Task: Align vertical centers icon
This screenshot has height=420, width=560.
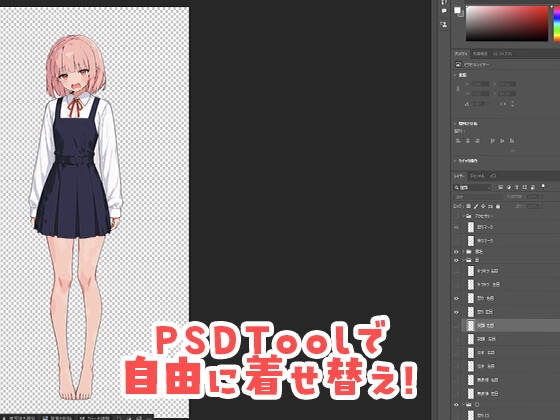Action: pyautogui.click(x=502, y=141)
